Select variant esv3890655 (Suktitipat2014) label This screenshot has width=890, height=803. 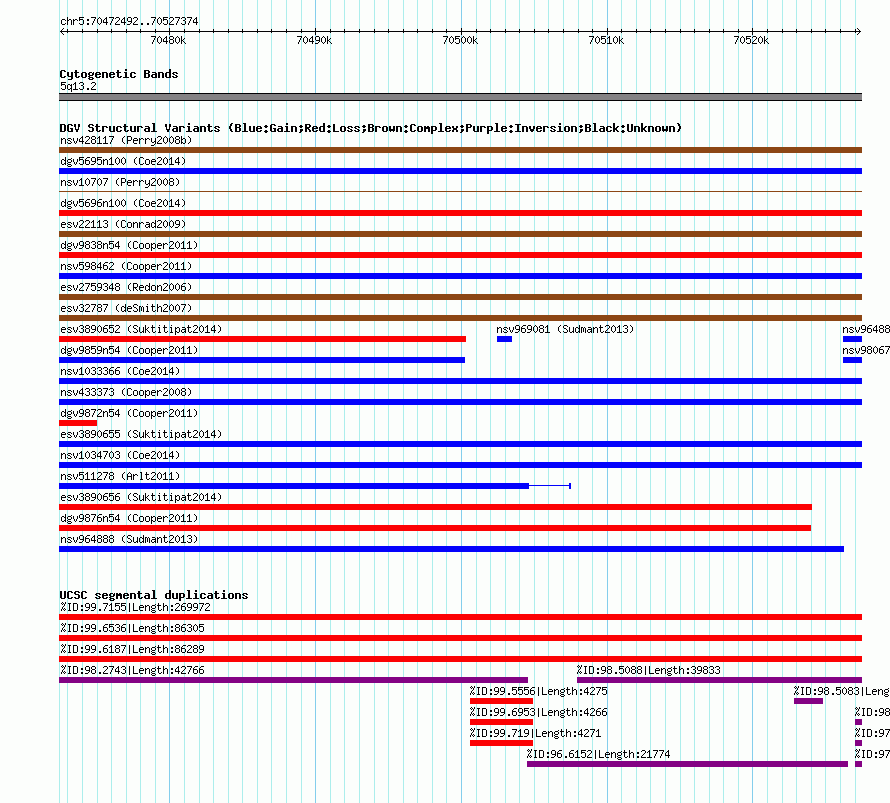click(141, 434)
